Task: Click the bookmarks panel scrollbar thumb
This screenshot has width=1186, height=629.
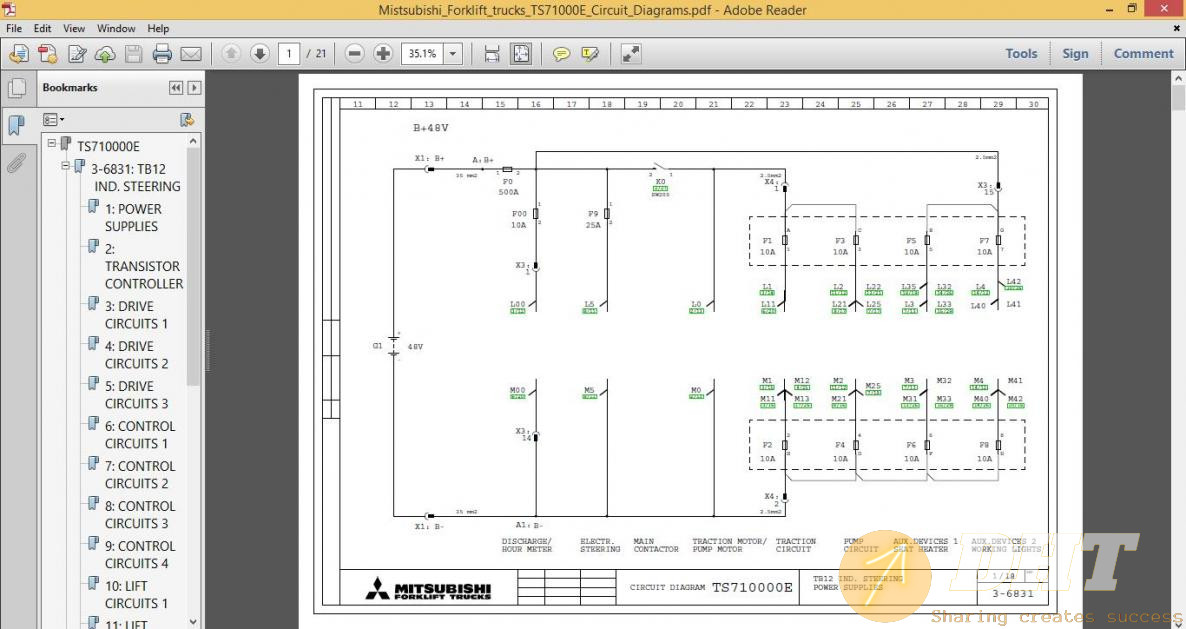Action: [194, 266]
